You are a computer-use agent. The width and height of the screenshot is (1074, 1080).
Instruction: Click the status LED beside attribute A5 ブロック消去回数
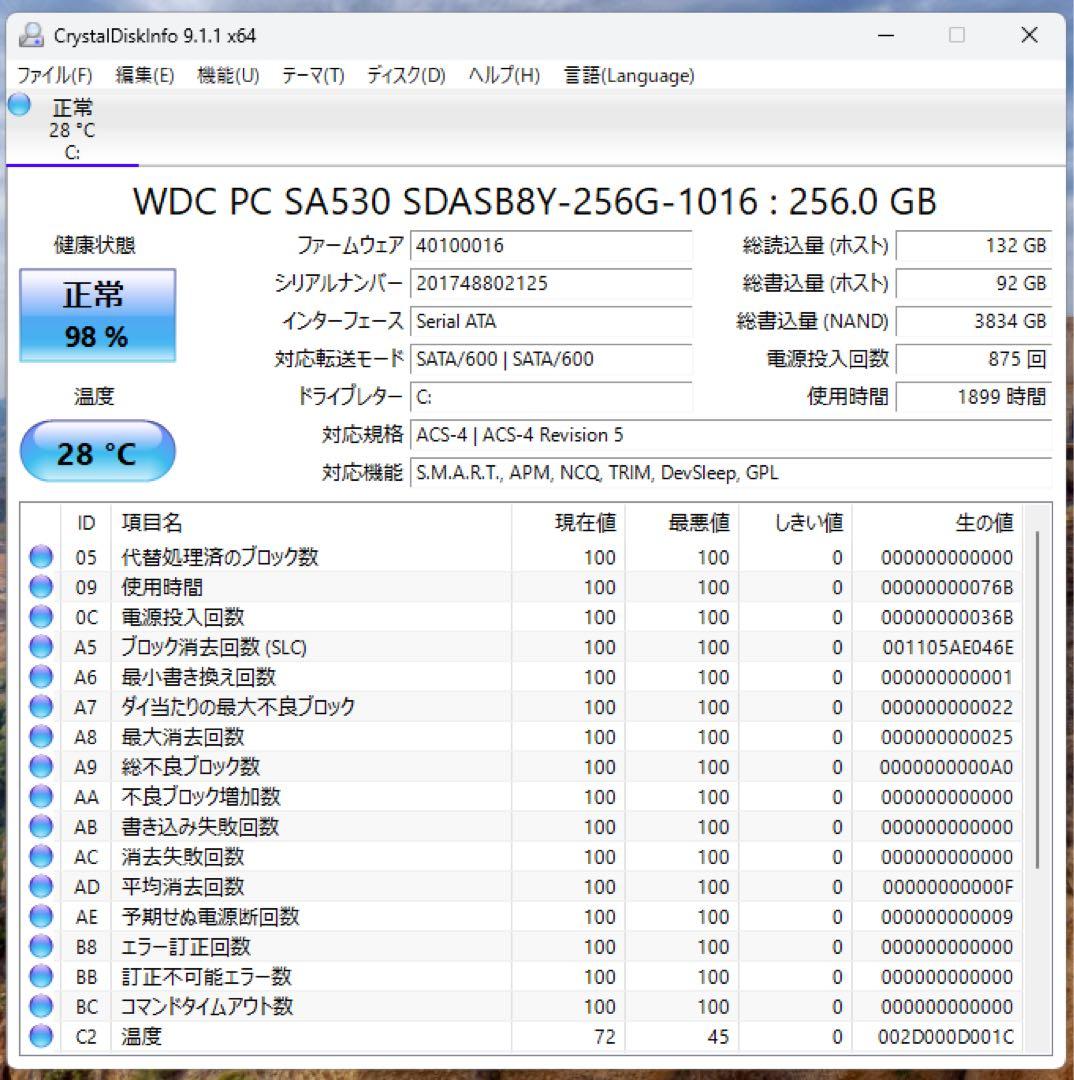point(40,647)
